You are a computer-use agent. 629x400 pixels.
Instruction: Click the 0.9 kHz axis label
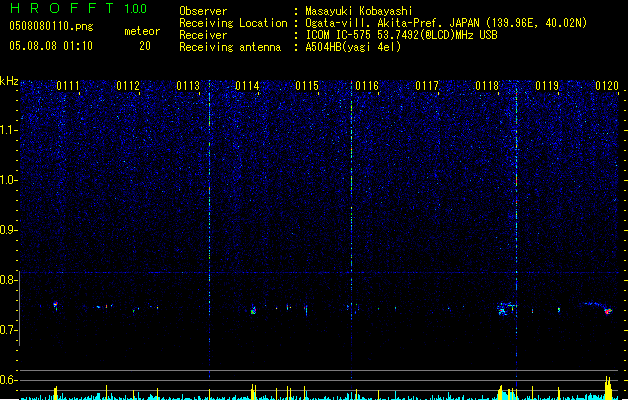coord(8,230)
